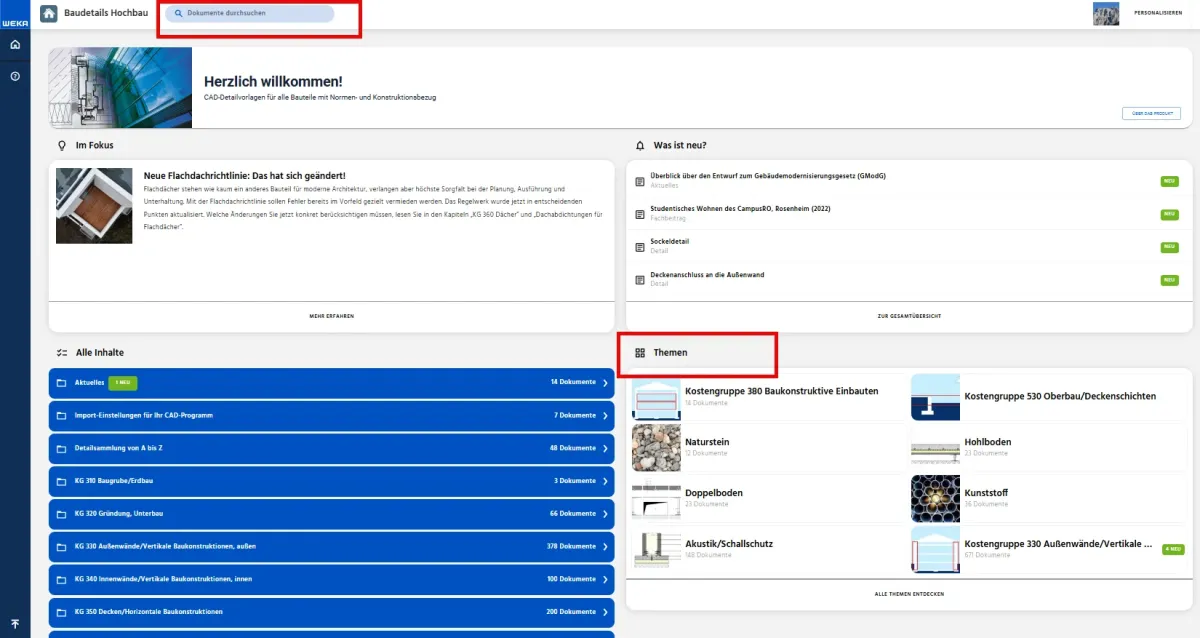This screenshot has width=1200, height=638.
Task: Open ZUR GESAMTÜBERSICHT link
Action: click(909, 316)
